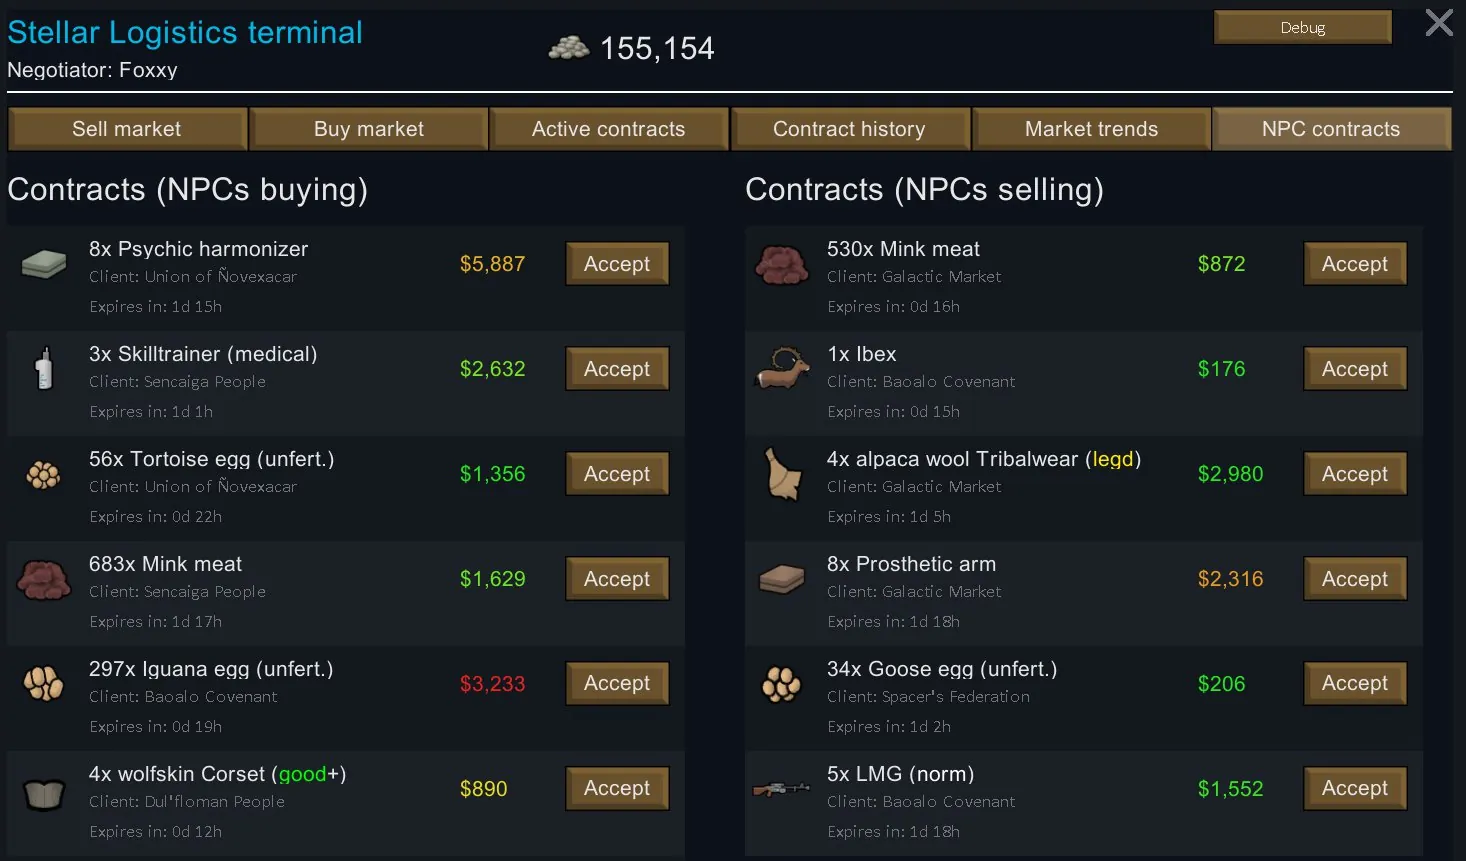Click the LMG weapon icon
This screenshot has height=861, width=1466.
click(x=781, y=789)
